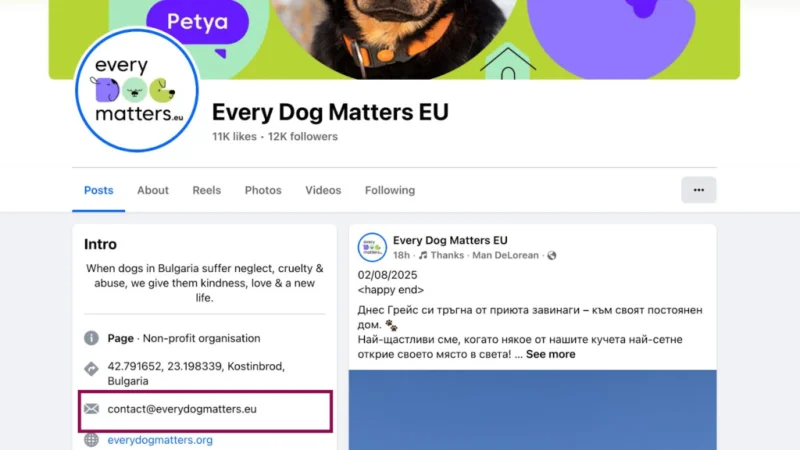Click the location direction icon in Intro
The height and width of the screenshot is (450, 800).
(x=91, y=369)
